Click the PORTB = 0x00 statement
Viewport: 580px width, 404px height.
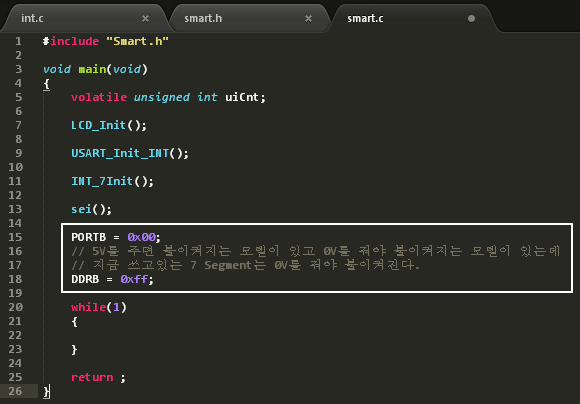[x=116, y=237]
